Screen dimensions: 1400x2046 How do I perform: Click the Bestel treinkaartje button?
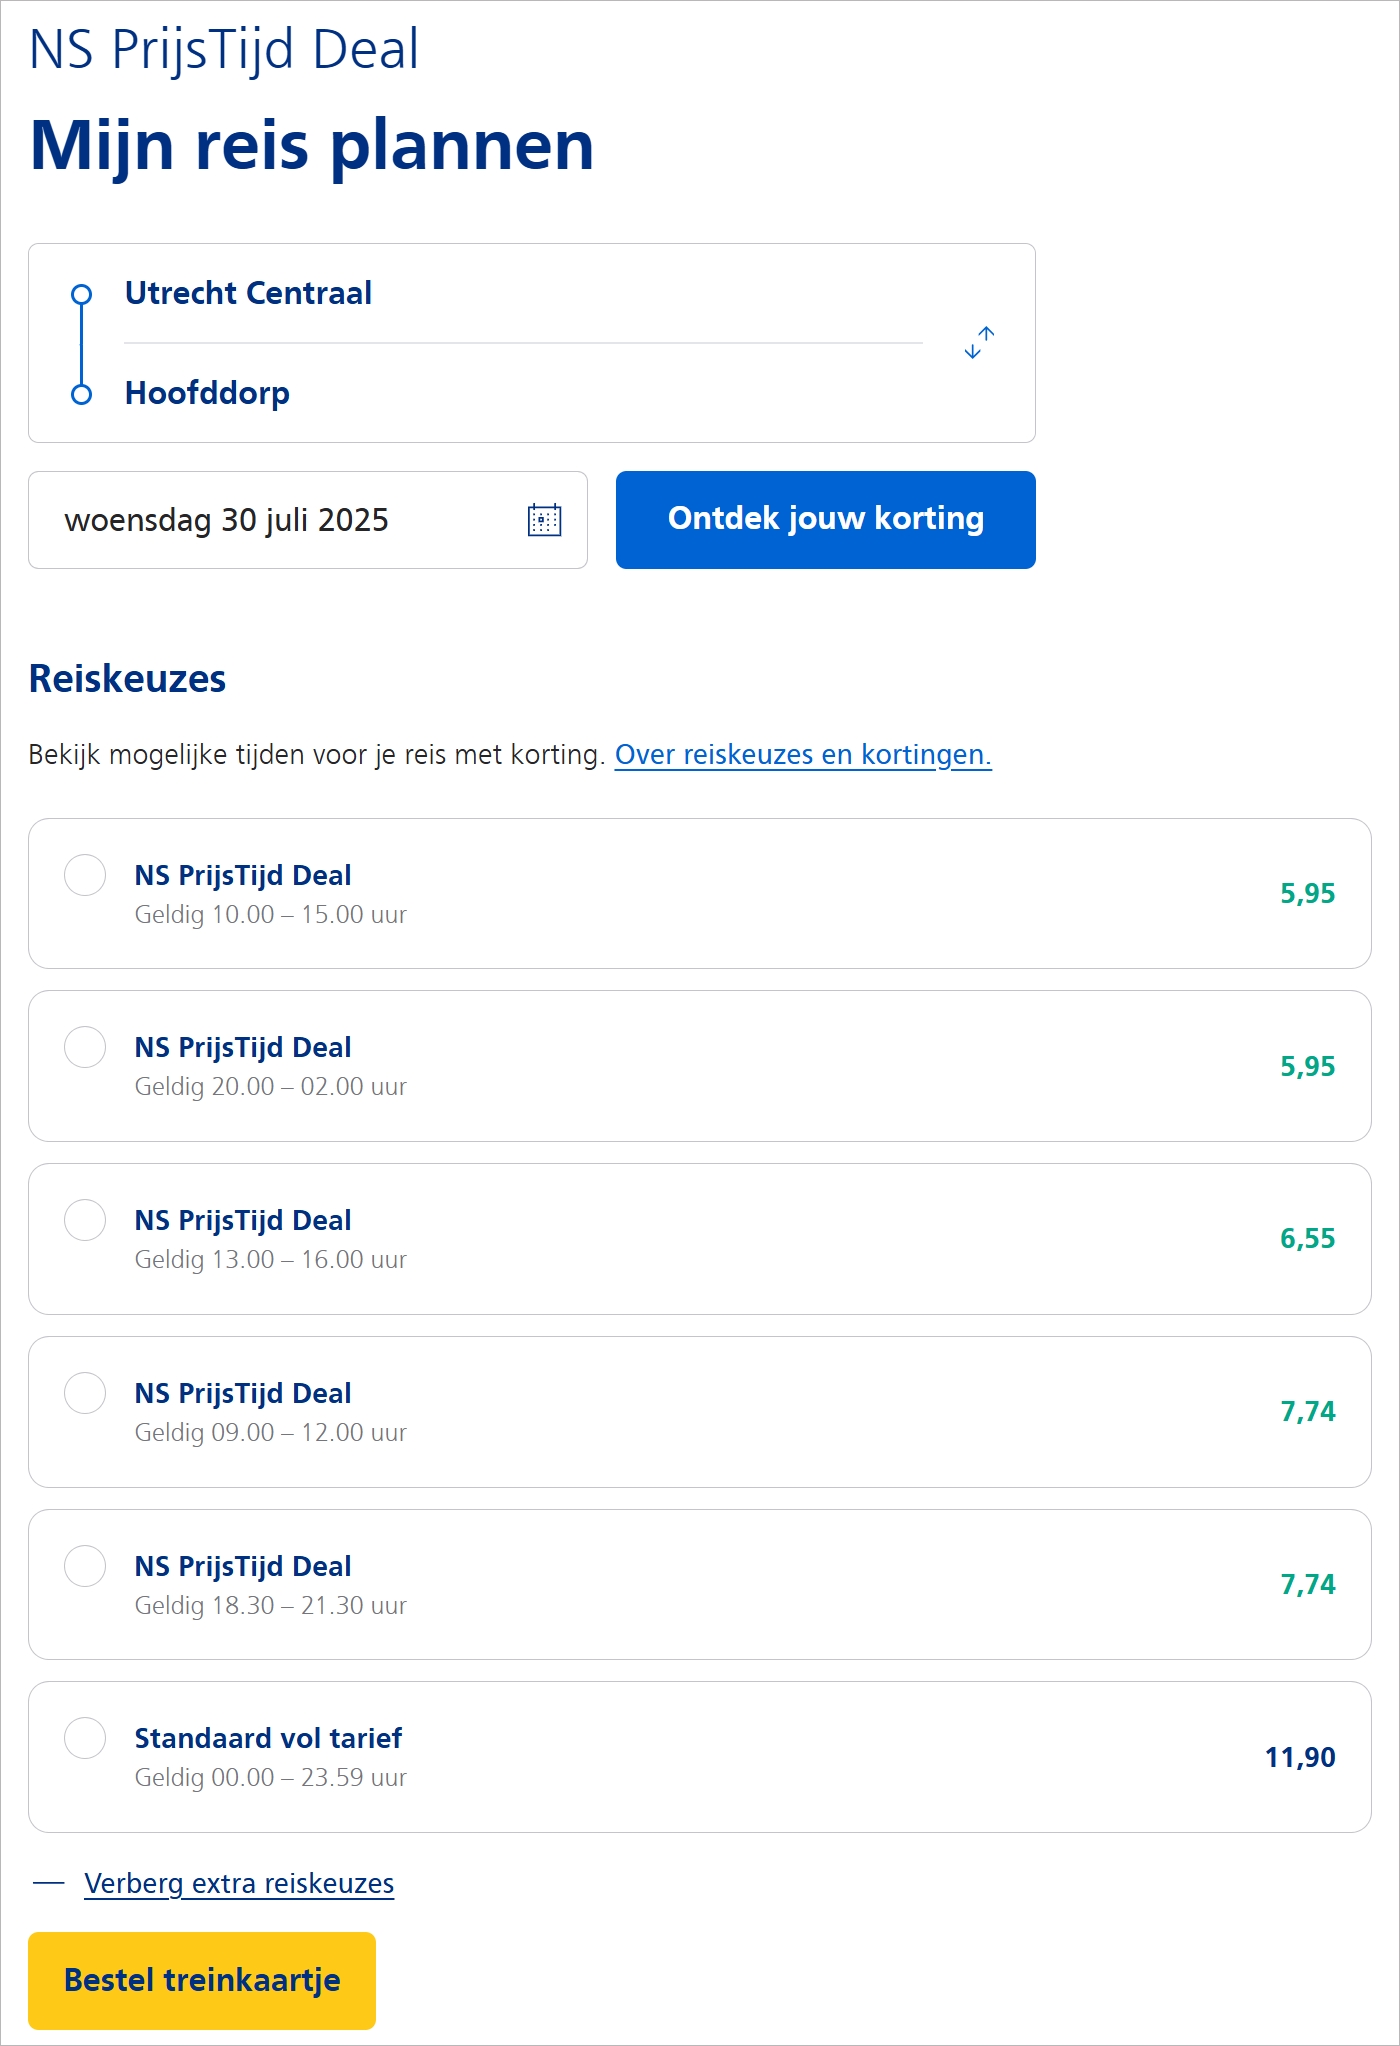coord(202,1980)
